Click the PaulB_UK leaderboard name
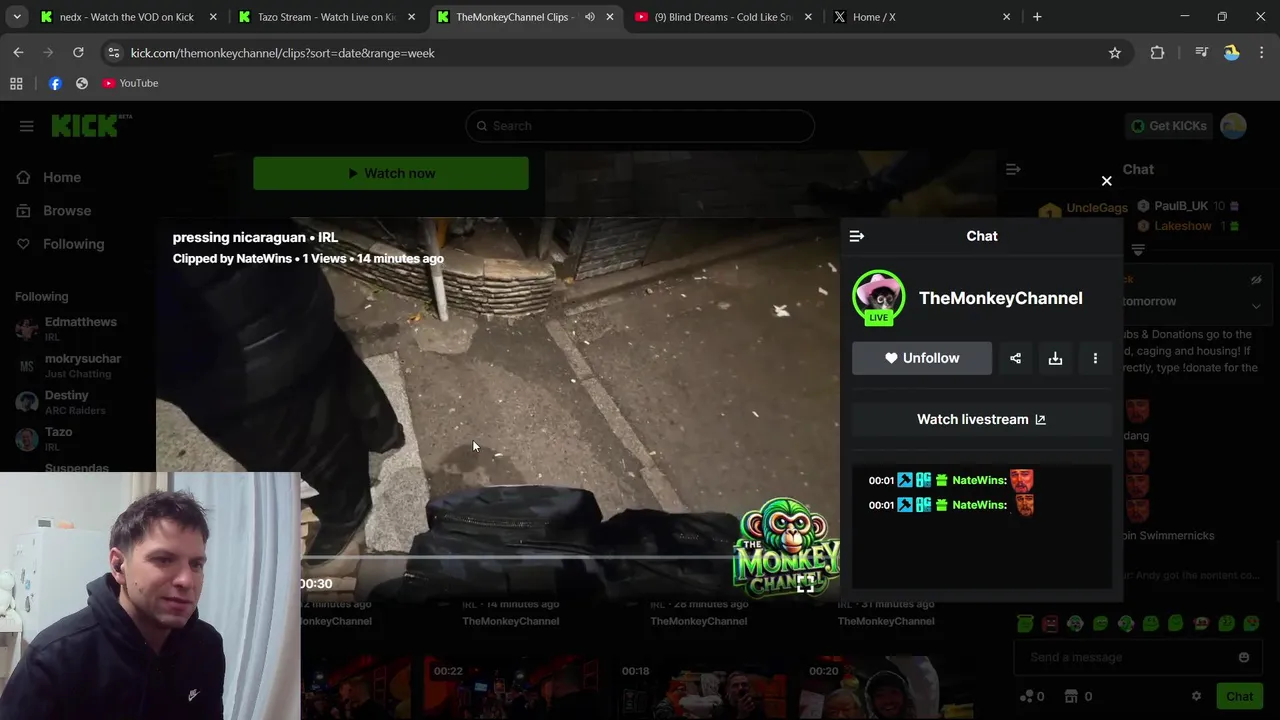Image resolution: width=1280 pixels, height=720 pixels. click(1181, 206)
